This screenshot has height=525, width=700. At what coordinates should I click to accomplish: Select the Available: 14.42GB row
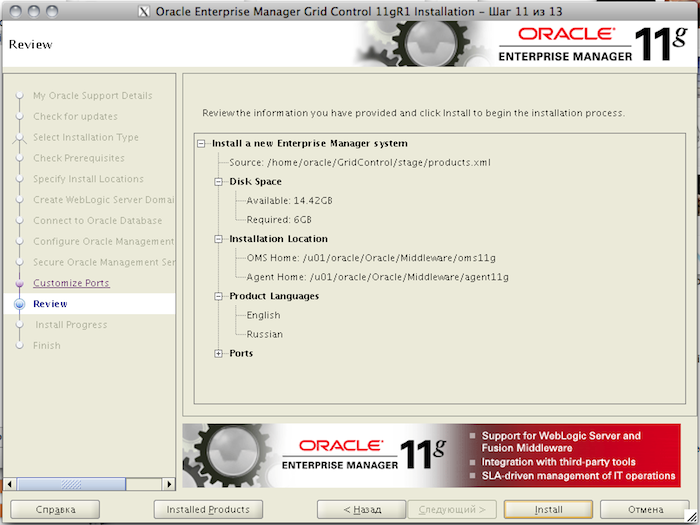[x=289, y=201]
